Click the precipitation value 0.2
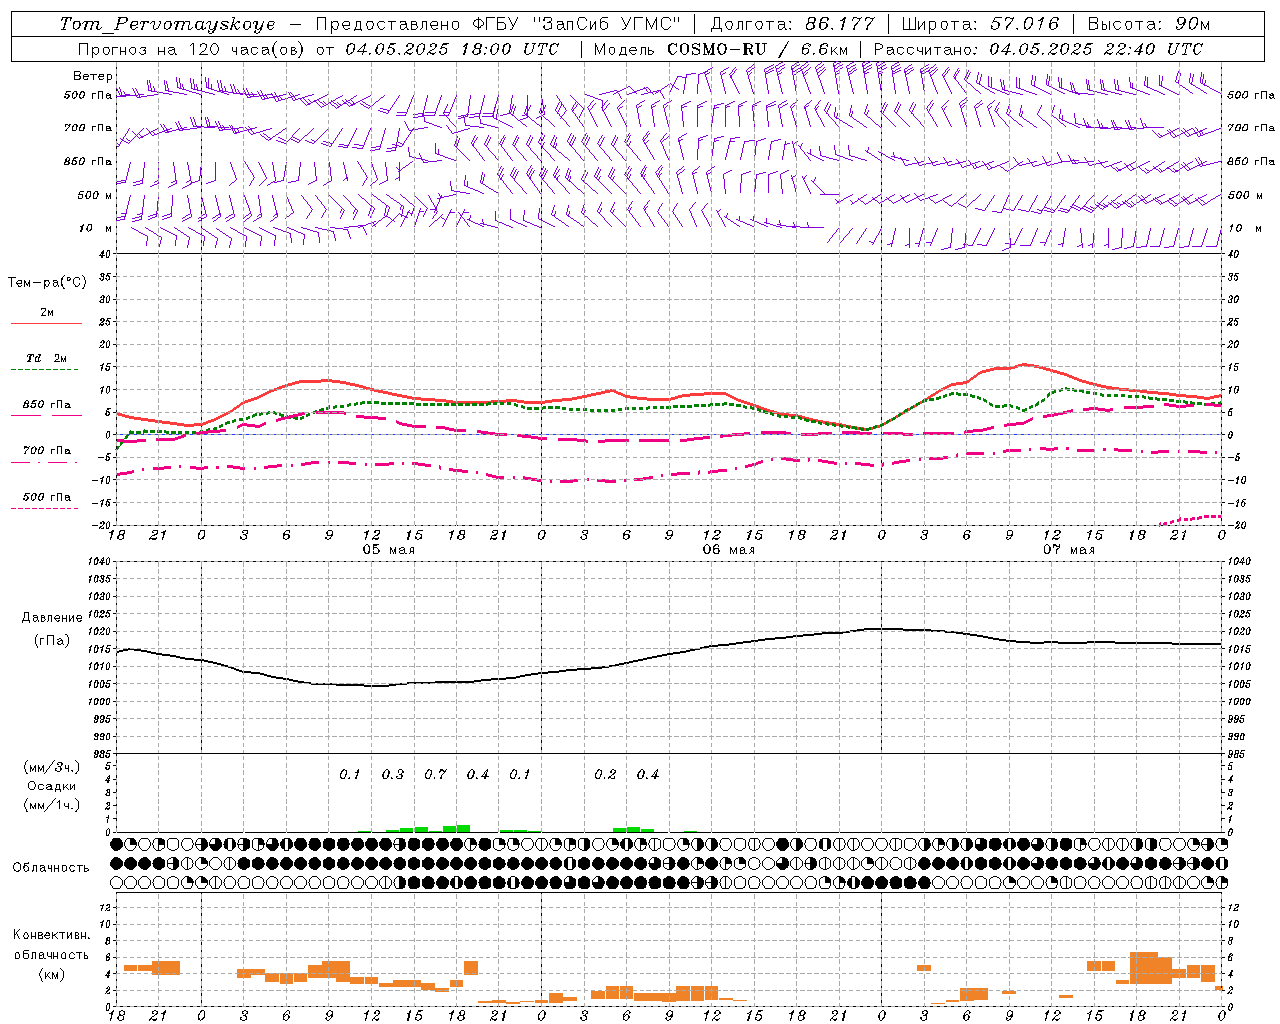 [605, 775]
